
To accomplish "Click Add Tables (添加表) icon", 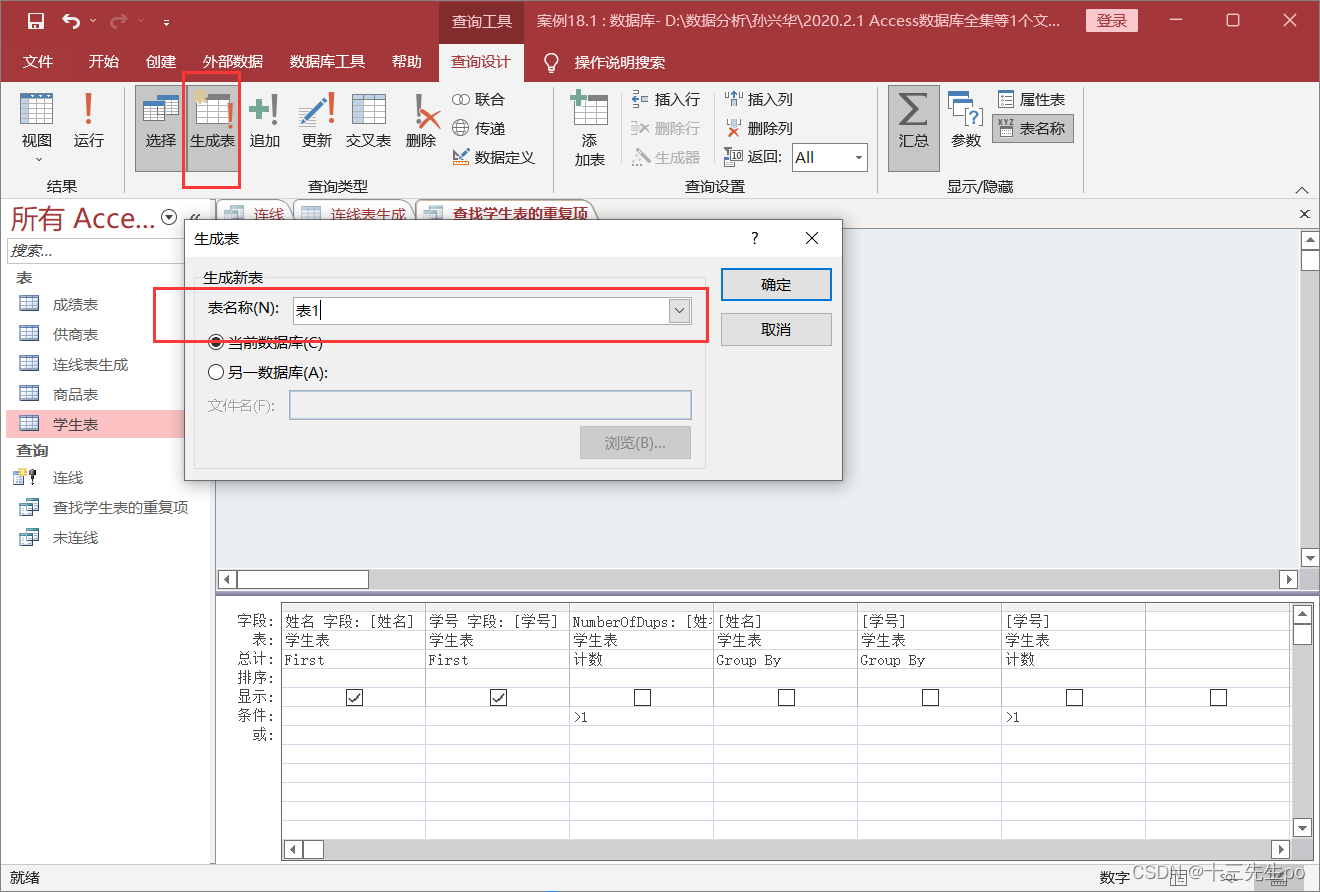I will [x=589, y=128].
